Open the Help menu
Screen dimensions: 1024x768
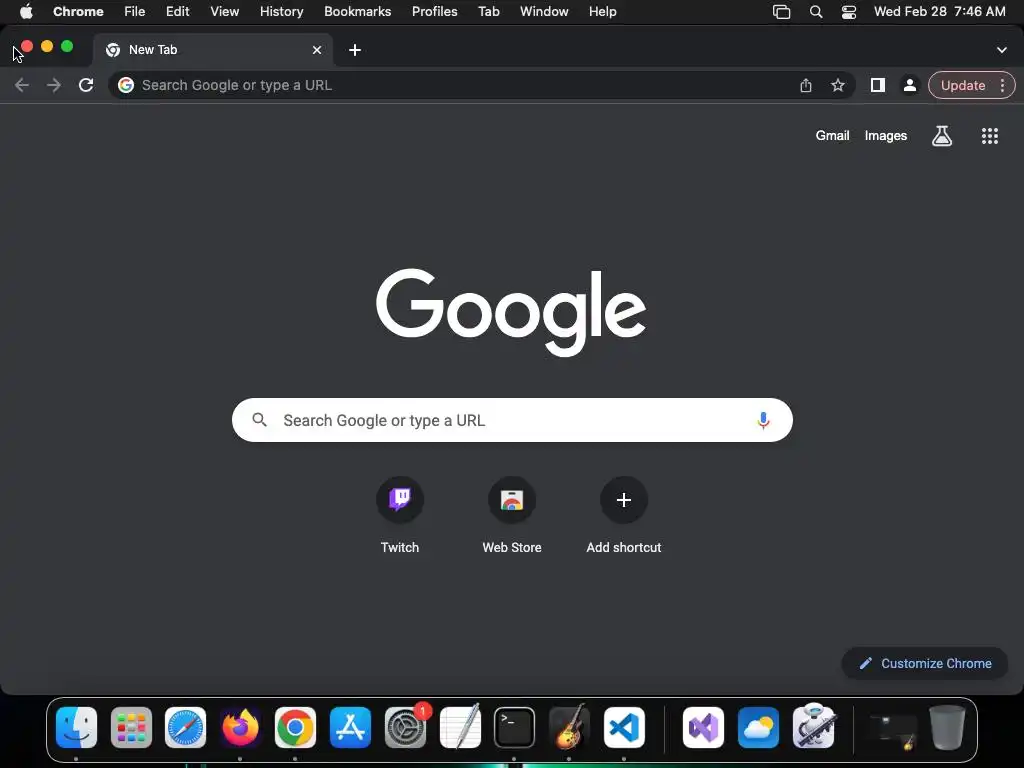coord(602,12)
